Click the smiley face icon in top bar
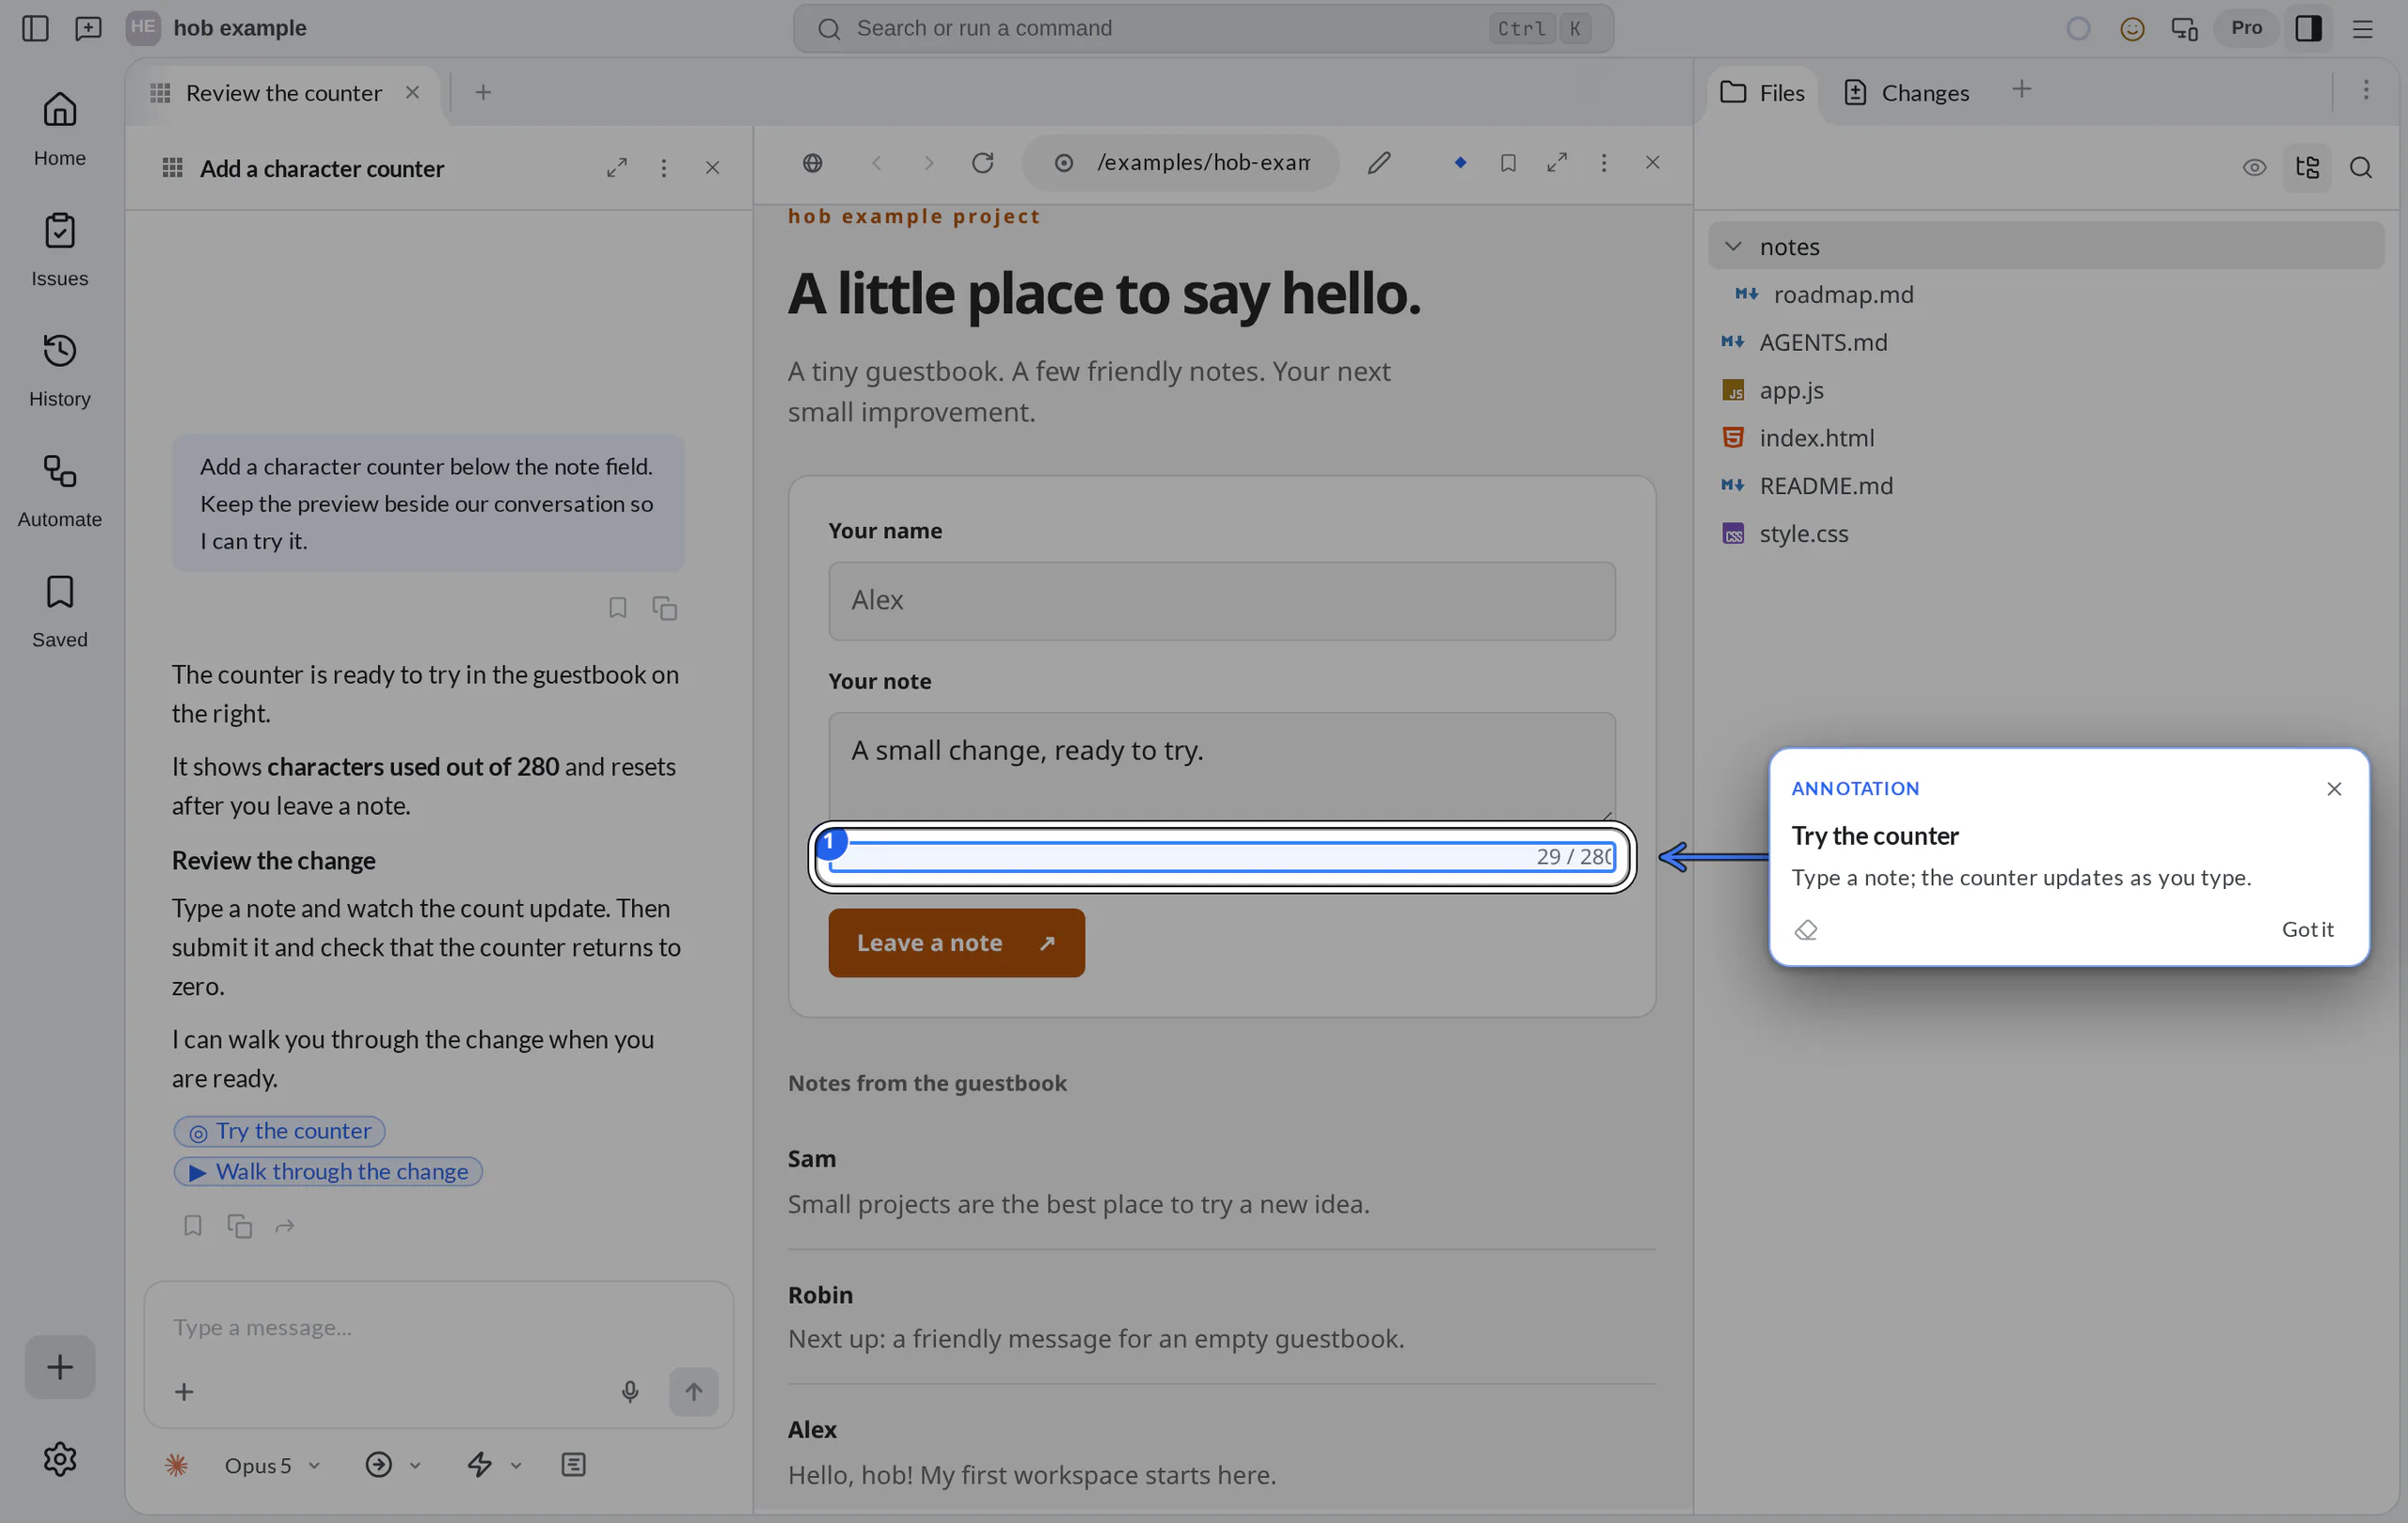 click(2132, 28)
